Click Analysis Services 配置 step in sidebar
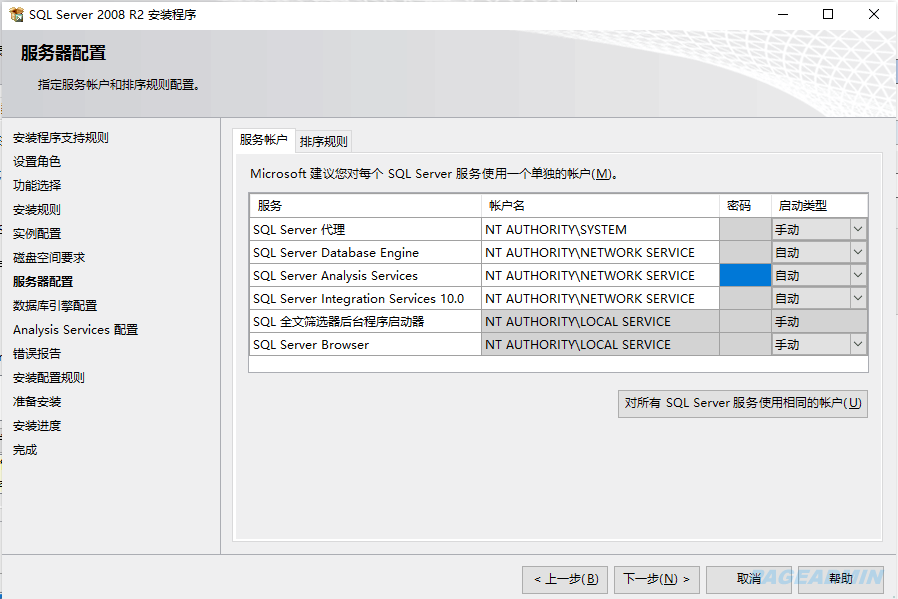This screenshot has height=599, width=898. (76, 330)
